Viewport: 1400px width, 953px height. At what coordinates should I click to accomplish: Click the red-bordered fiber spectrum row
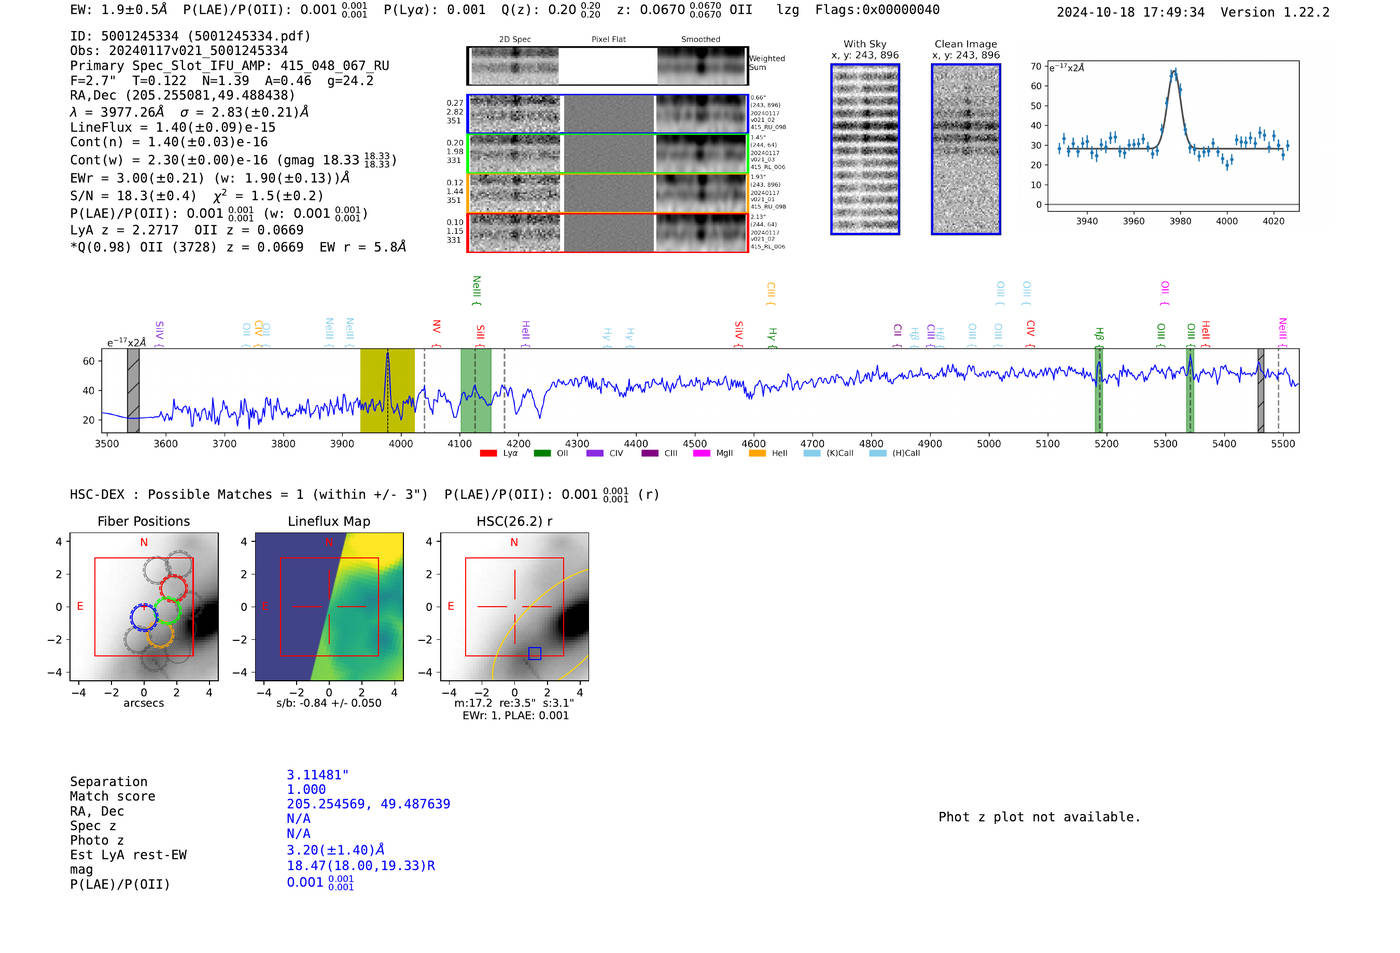[608, 233]
